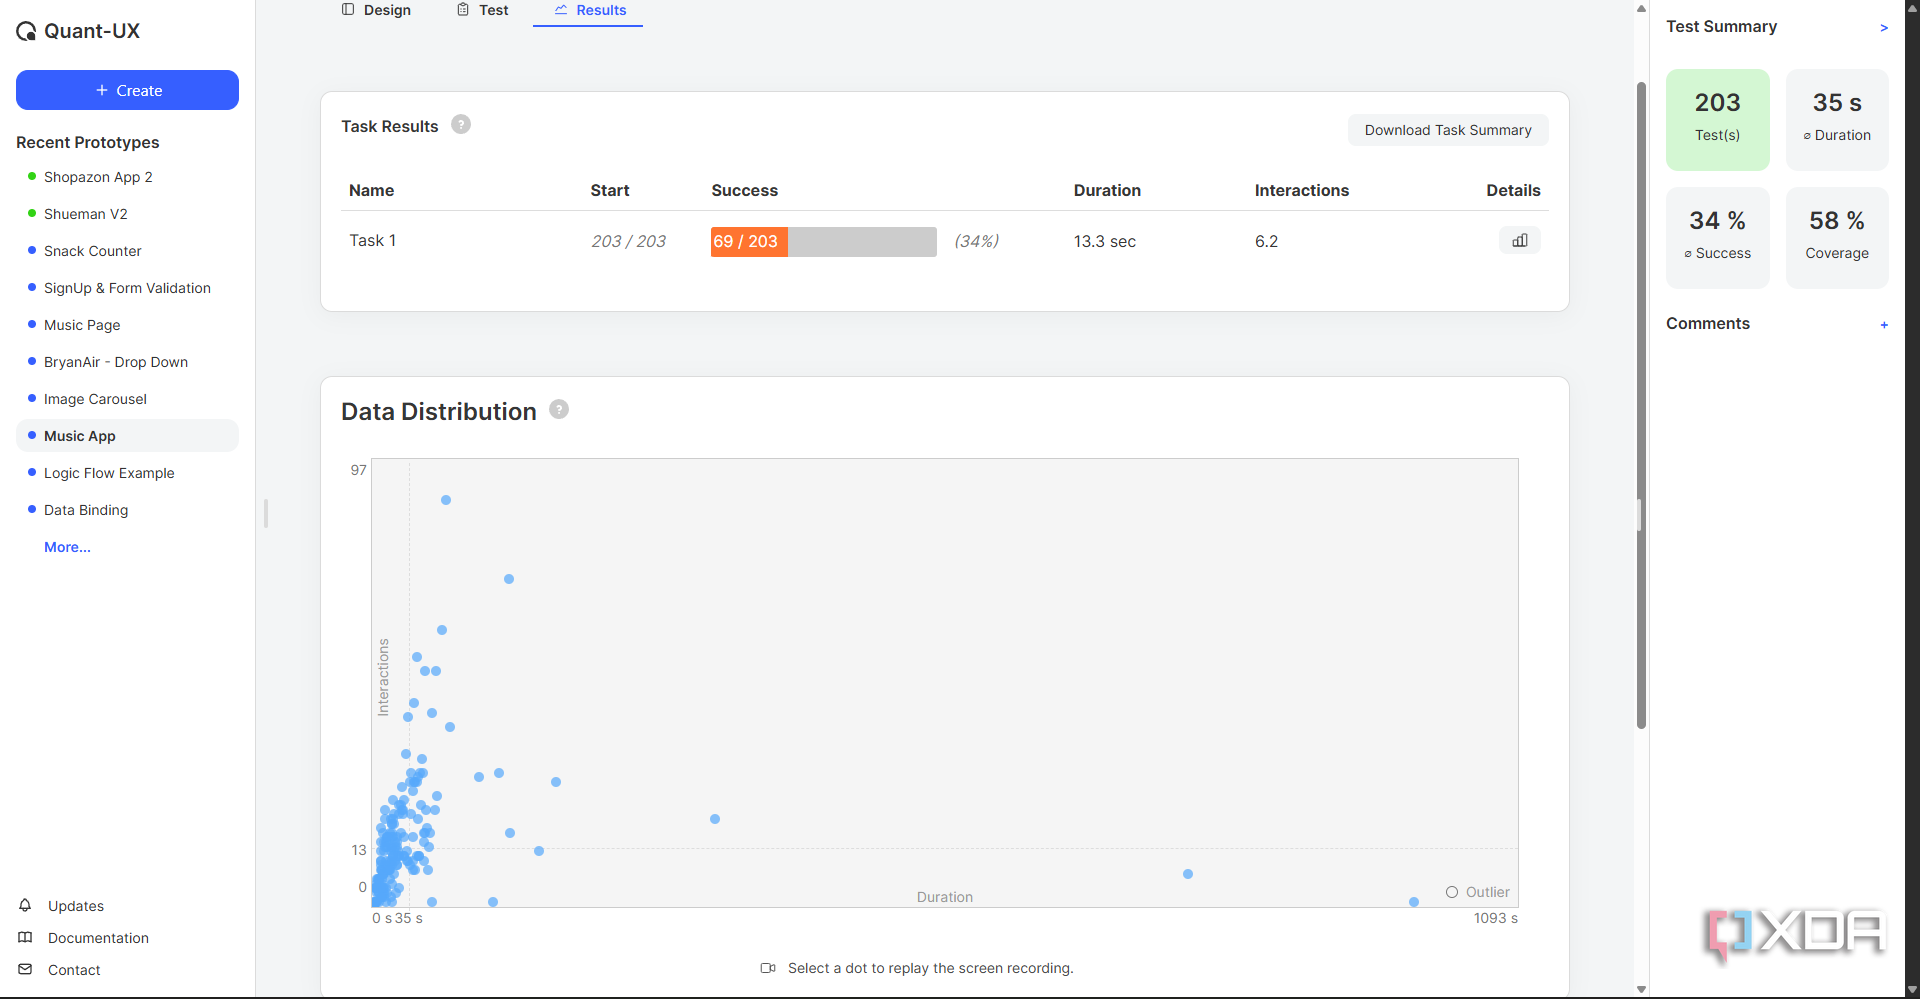Show more prototypes via More...
Screen dimensions: 1920x999
pos(67,547)
